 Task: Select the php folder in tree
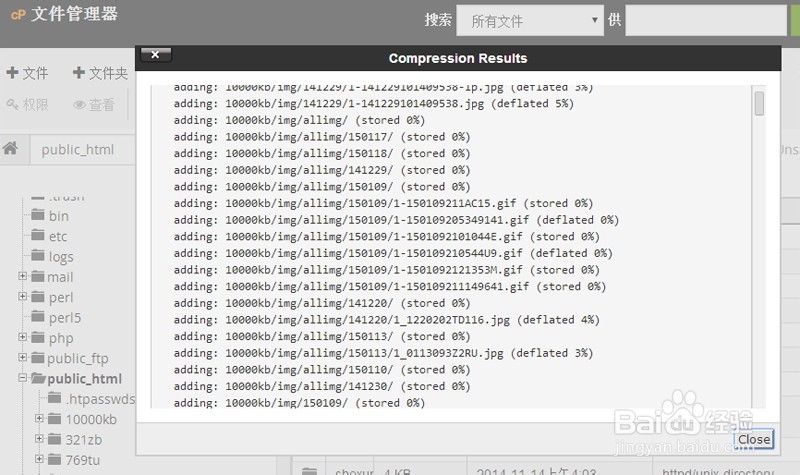(x=61, y=338)
